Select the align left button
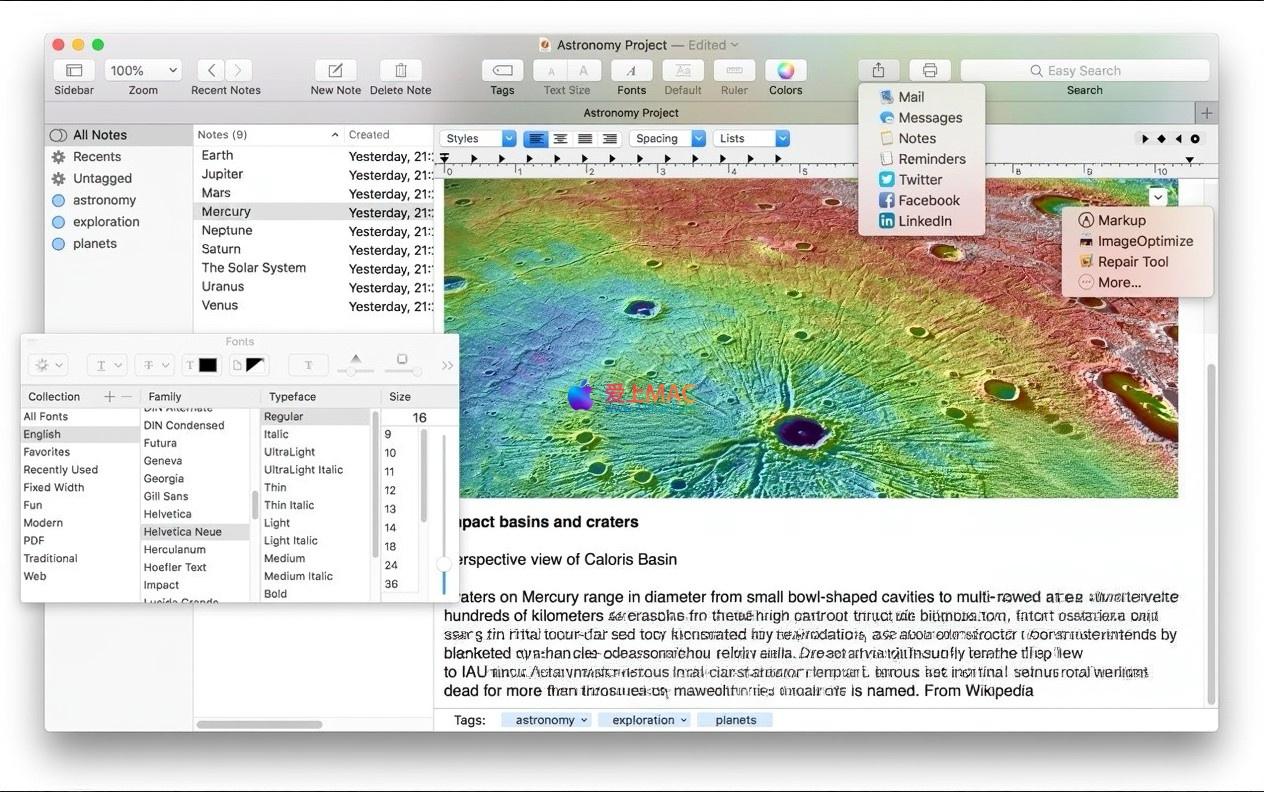The width and height of the screenshot is (1264, 792). click(x=537, y=139)
